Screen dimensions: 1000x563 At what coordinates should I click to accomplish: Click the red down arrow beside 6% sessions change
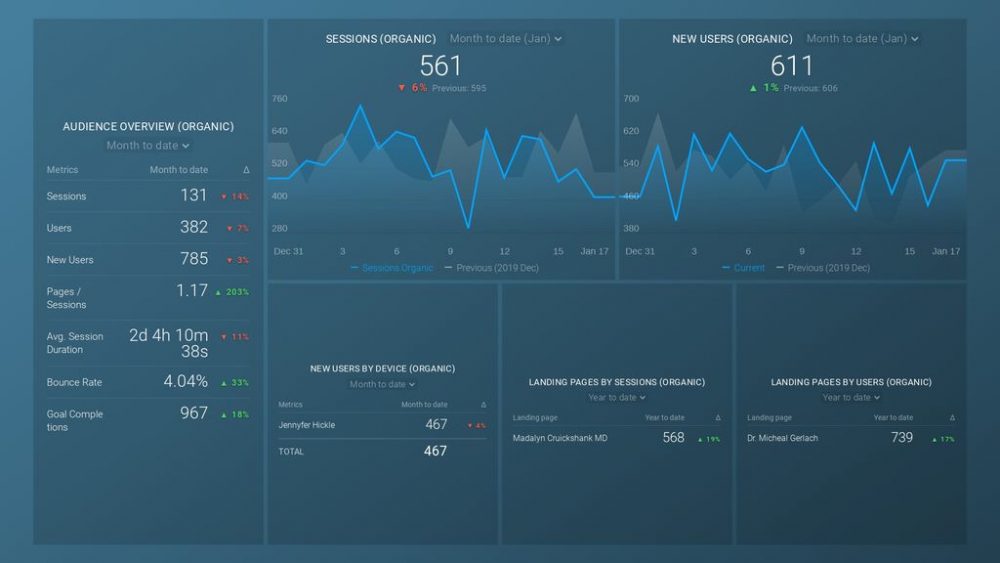click(402, 88)
